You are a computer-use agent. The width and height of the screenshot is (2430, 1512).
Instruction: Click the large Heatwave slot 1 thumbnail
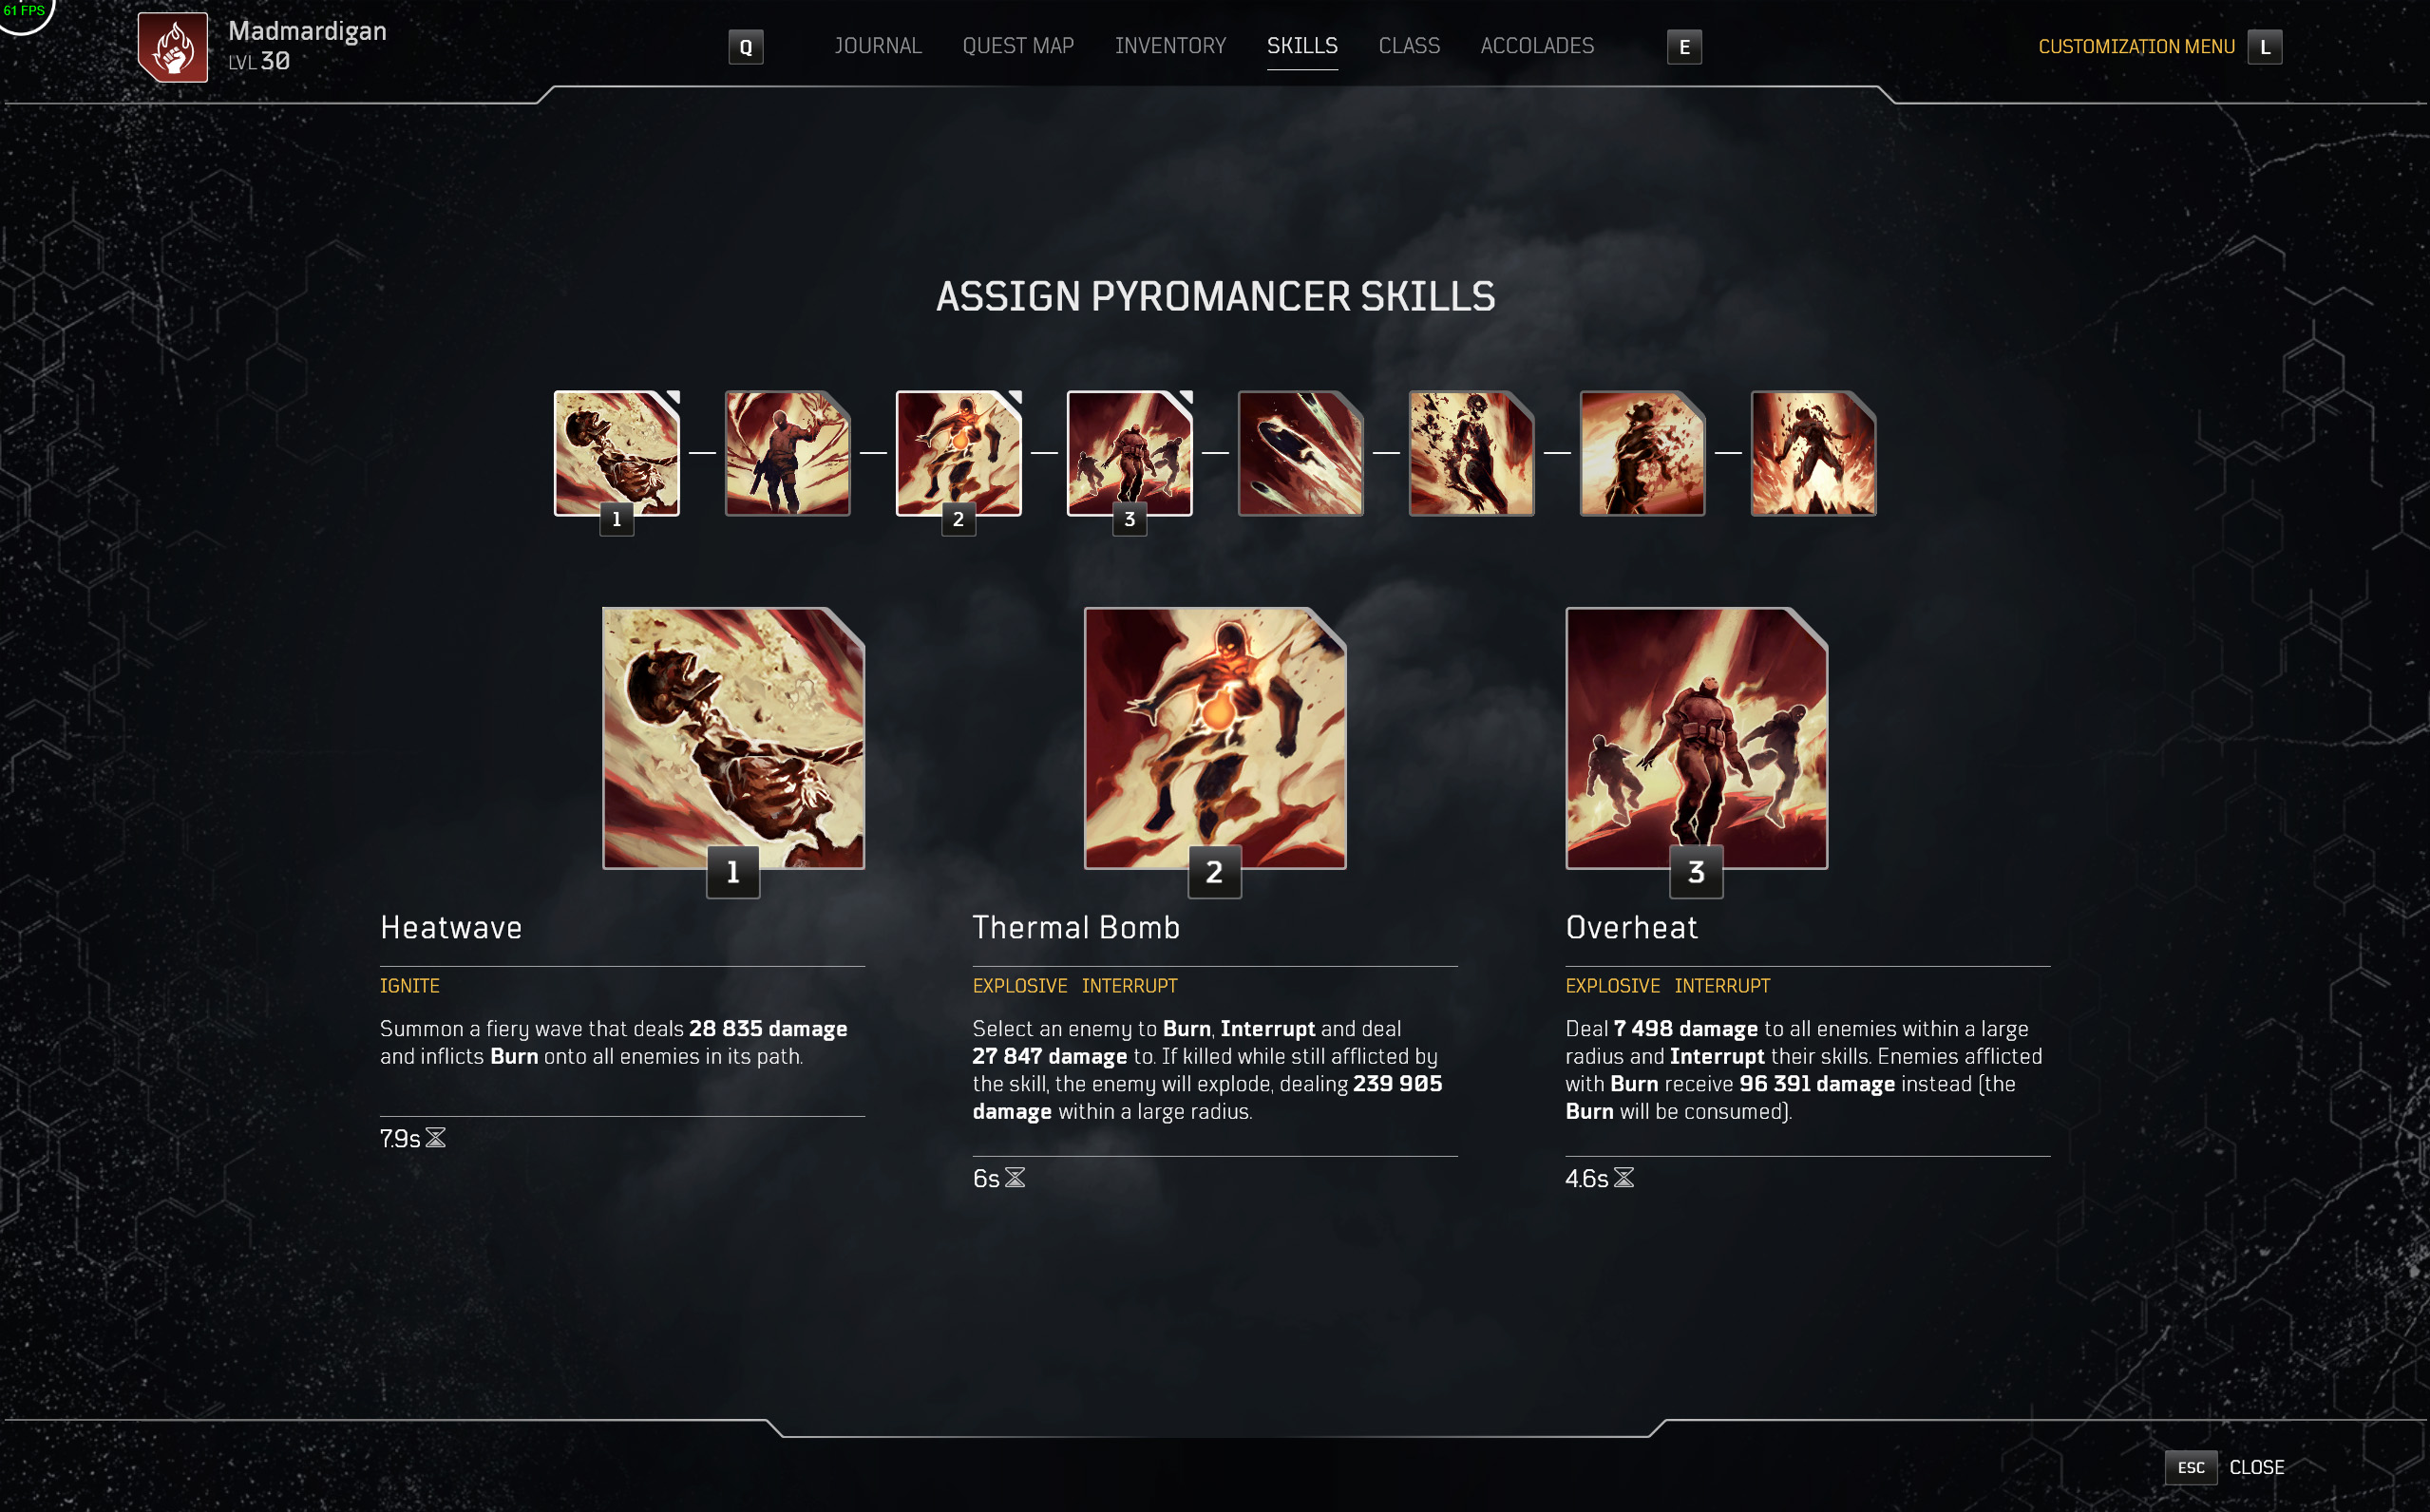[733, 738]
